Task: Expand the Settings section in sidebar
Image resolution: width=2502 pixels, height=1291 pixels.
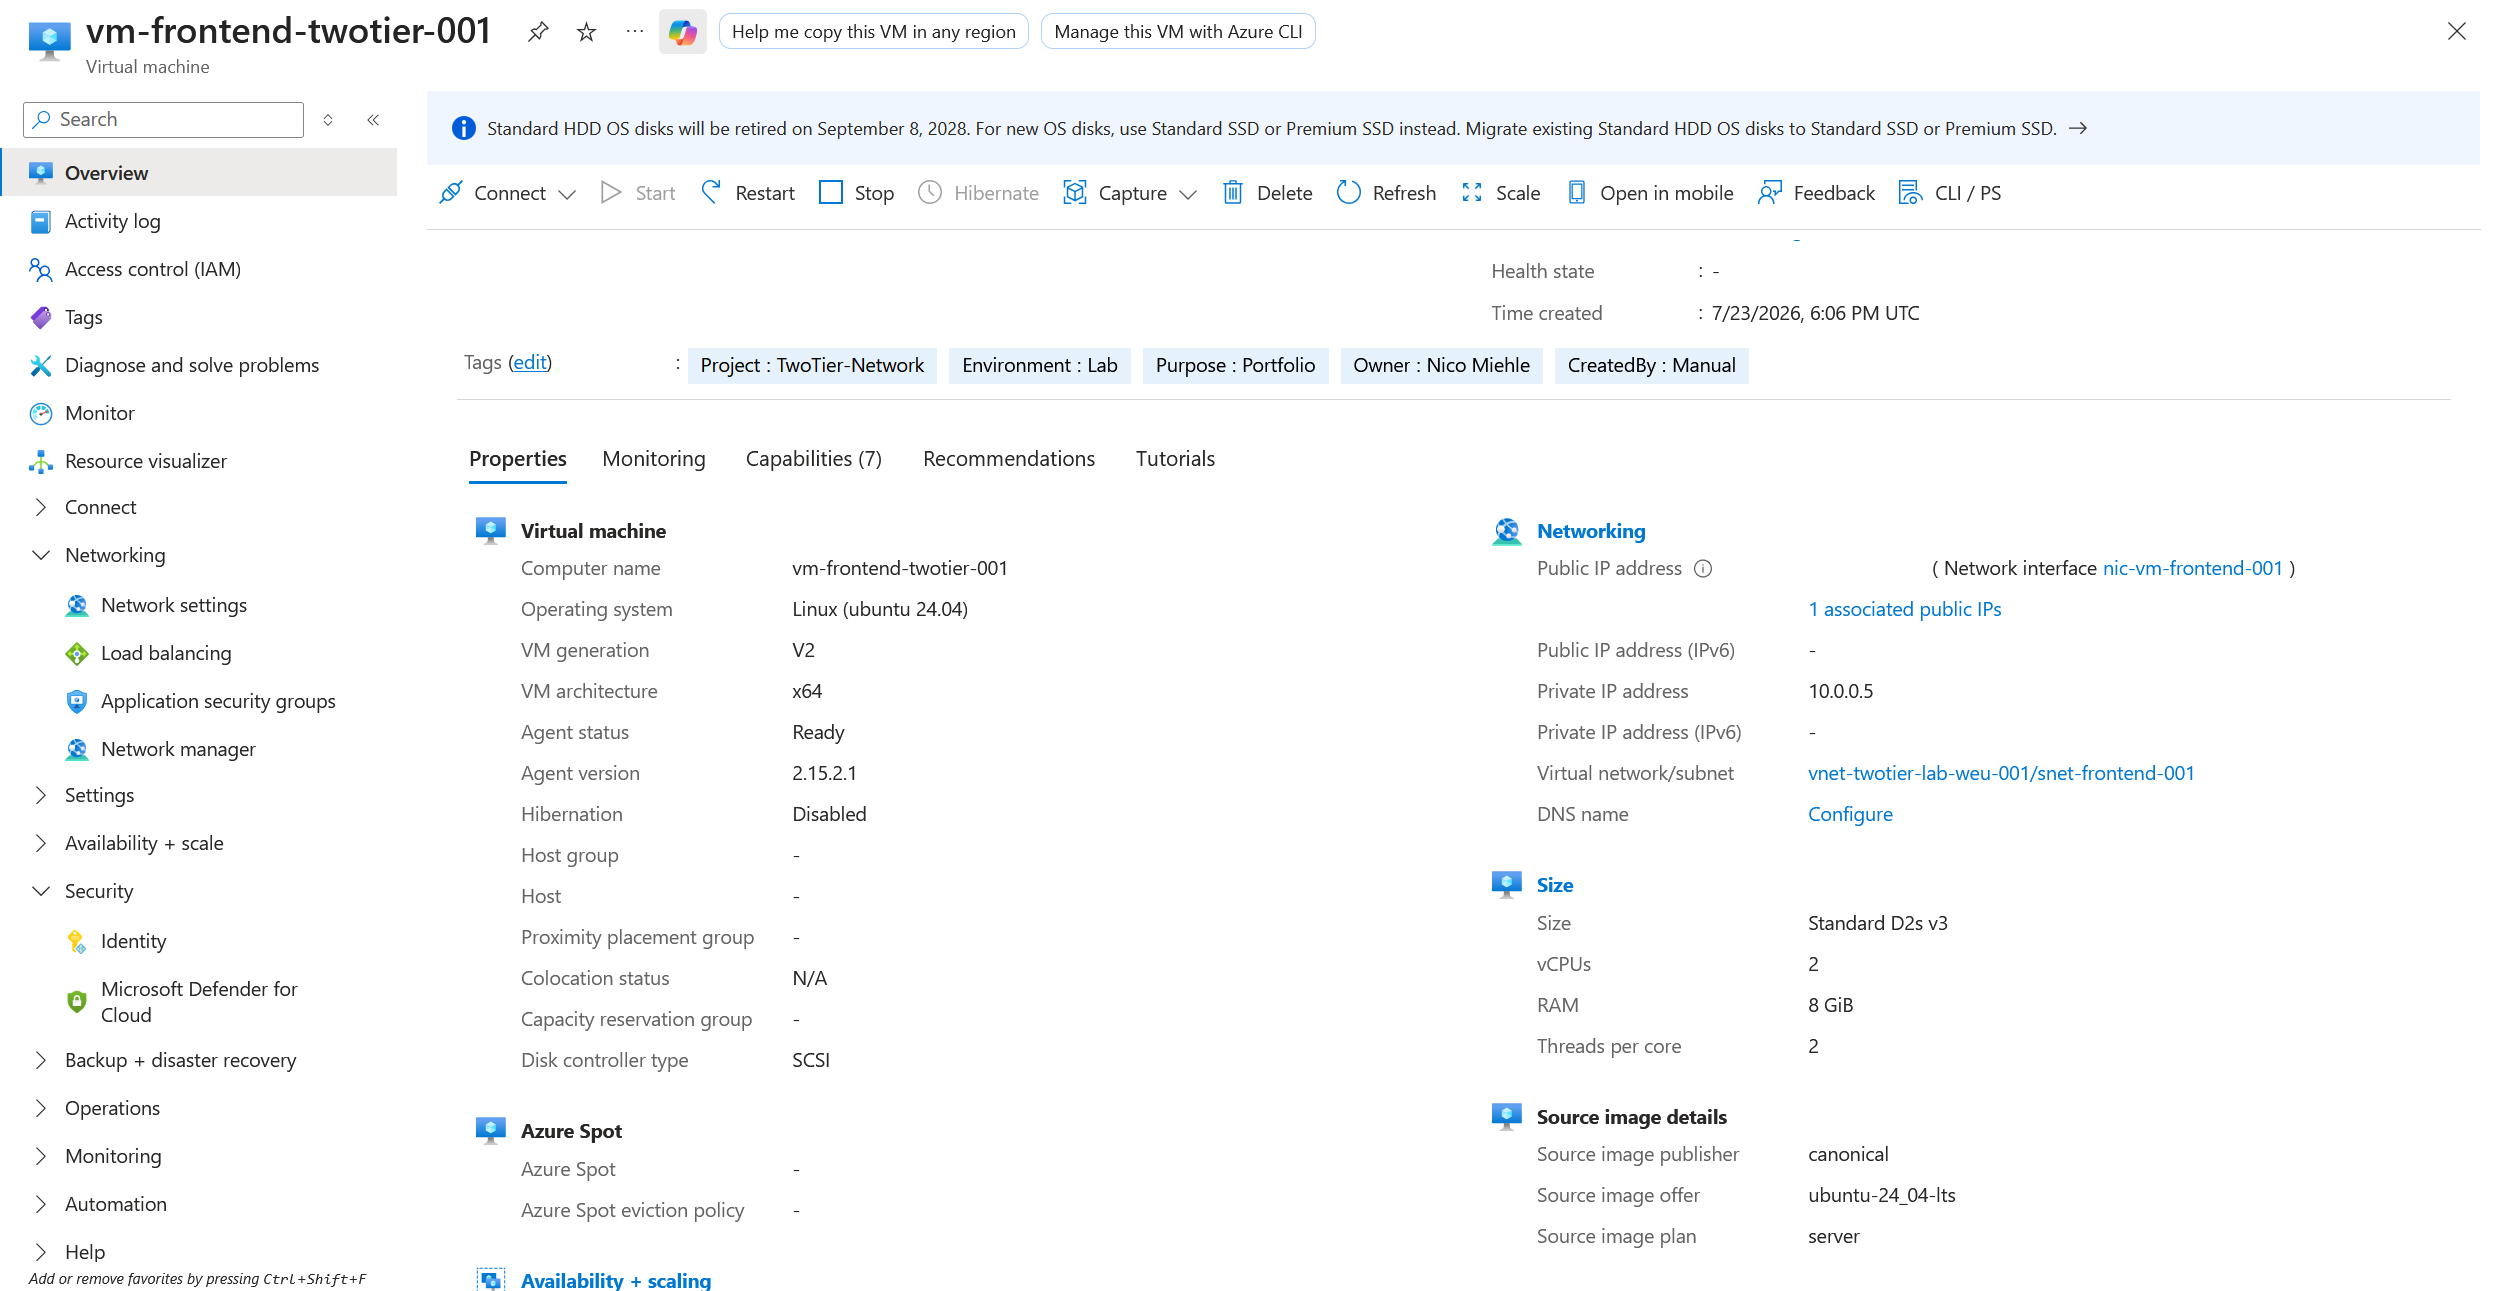Action: pos(41,796)
